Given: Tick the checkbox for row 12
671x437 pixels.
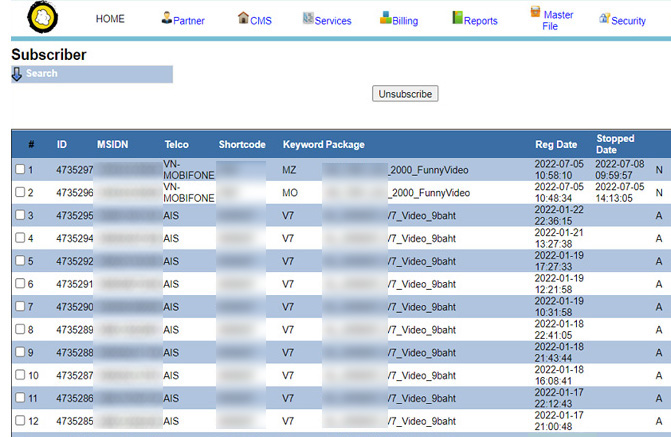Looking at the screenshot, I should tap(20, 420).
